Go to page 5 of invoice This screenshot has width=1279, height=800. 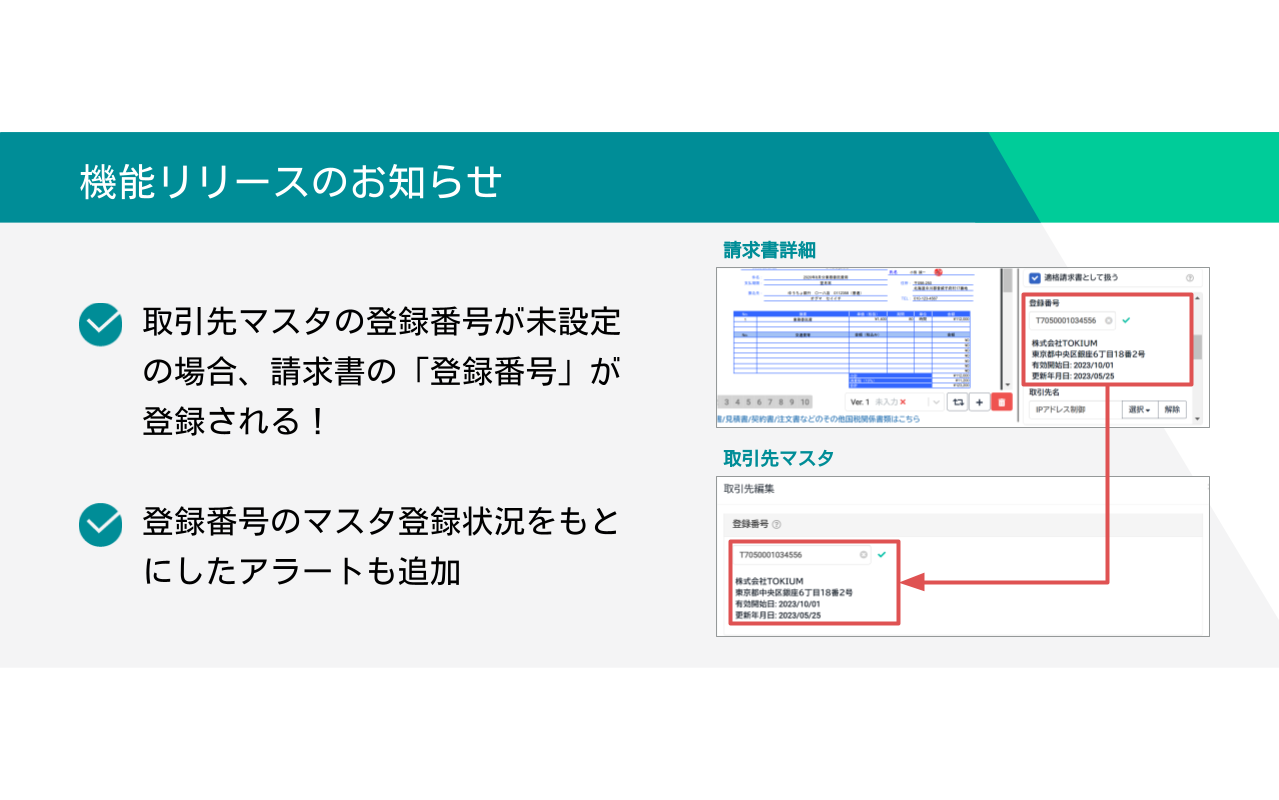(748, 401)
